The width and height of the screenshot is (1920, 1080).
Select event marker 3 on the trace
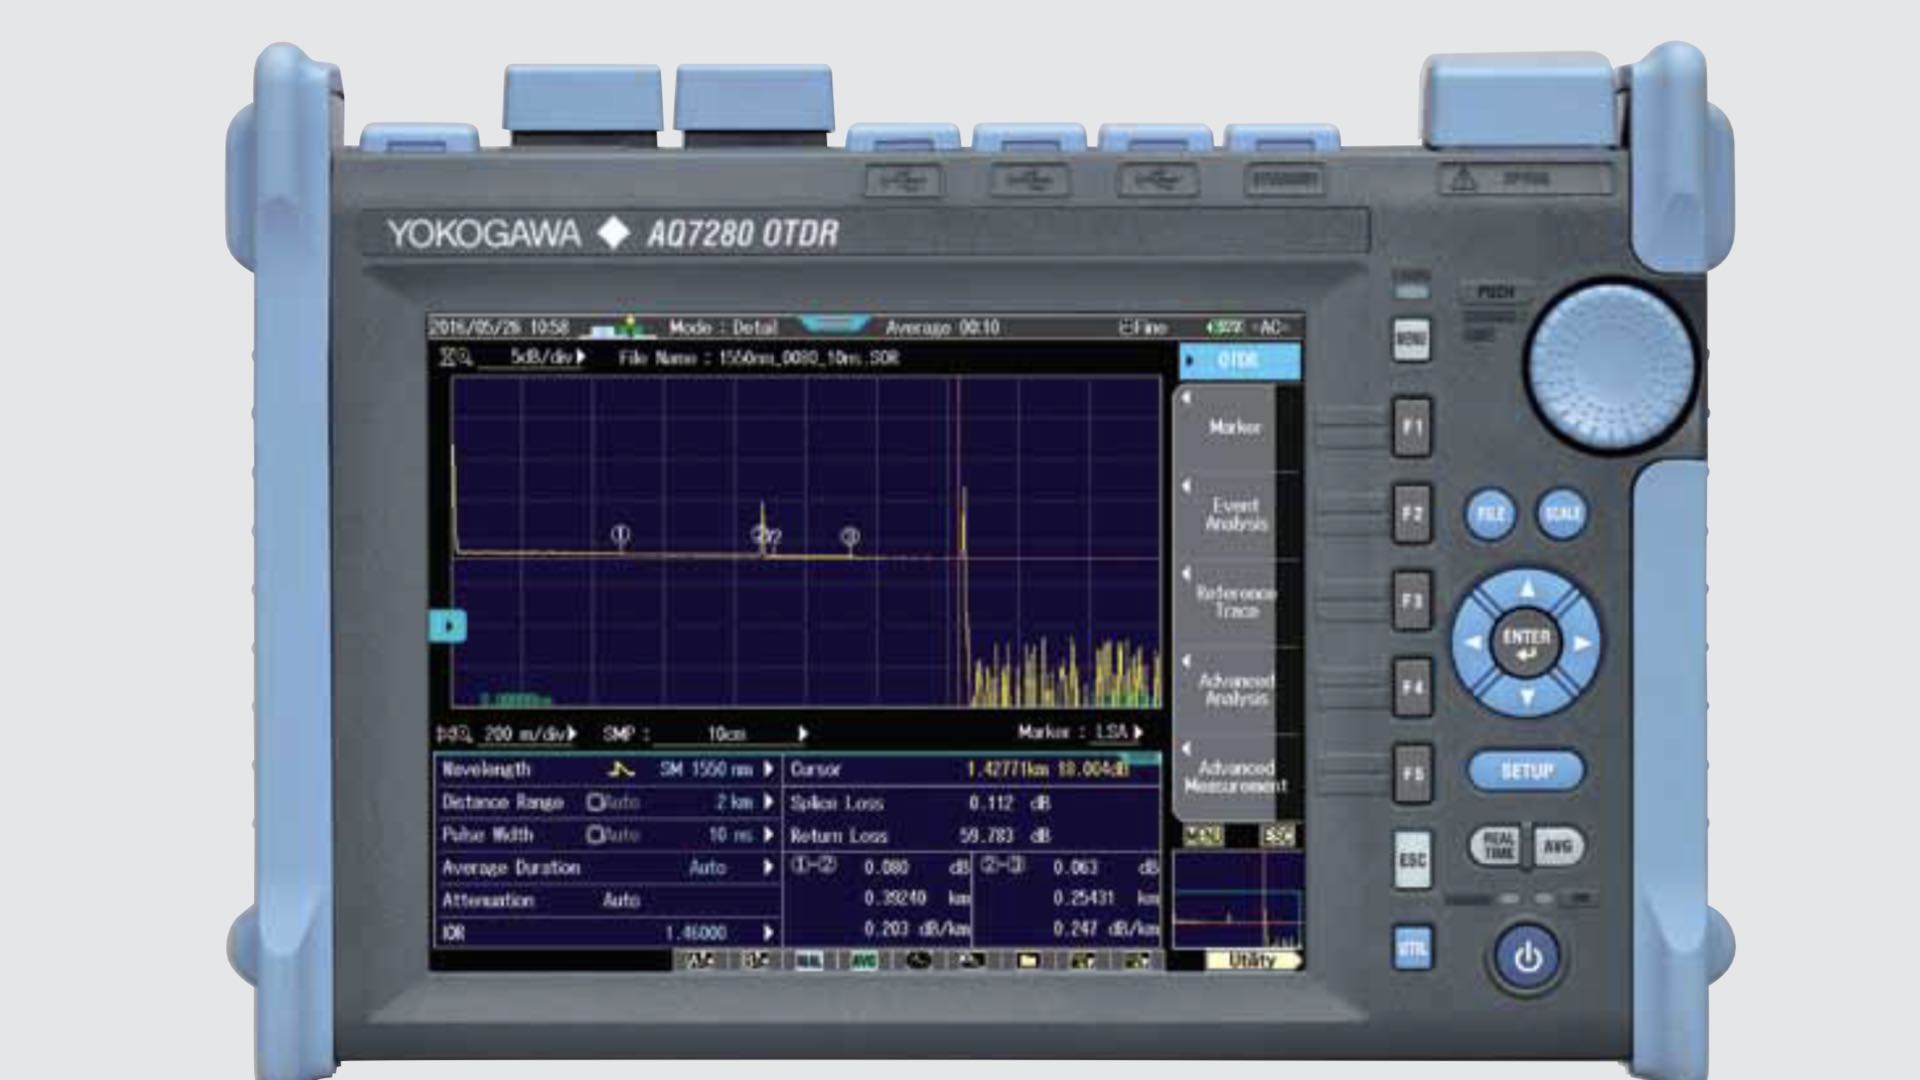tap(850, 537)
